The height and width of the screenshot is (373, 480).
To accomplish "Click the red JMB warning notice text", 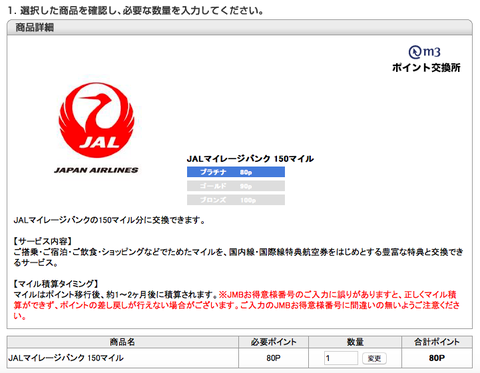I will pos(237,305).
